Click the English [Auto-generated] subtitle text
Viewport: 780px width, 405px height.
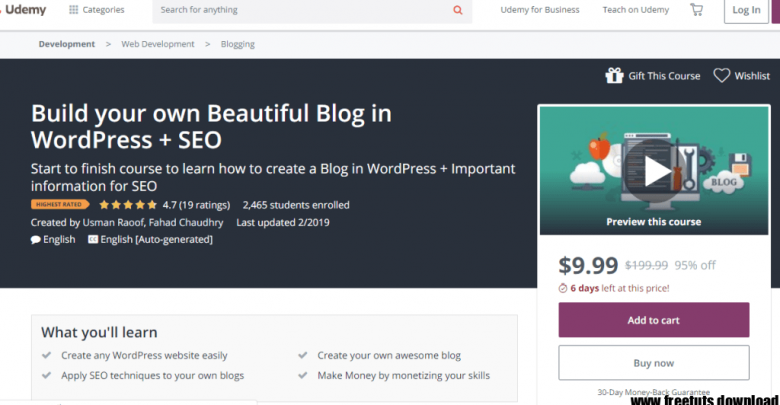pos(157,239)
